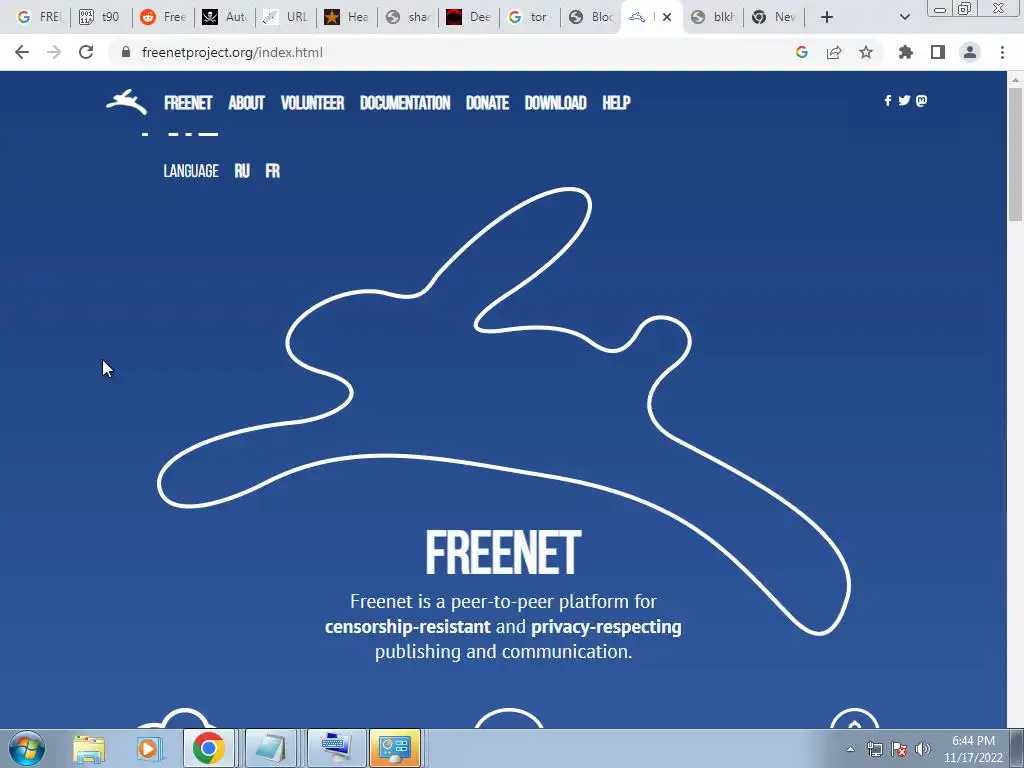Open the notepad taskbar icon
1024x768 pixels.
point(270,748)
